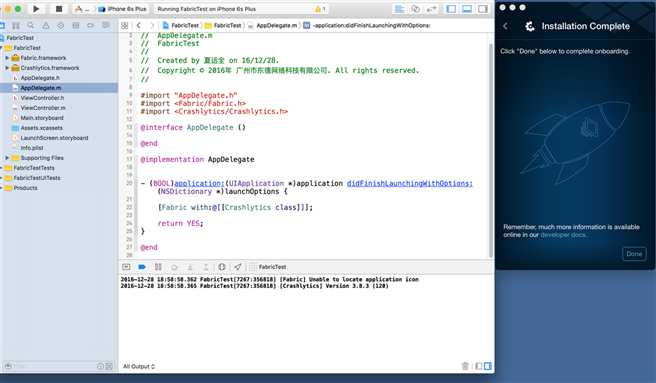Screen dimensions: 656x383
Task: Select the Products group
Action: click(x=25, y=188)
